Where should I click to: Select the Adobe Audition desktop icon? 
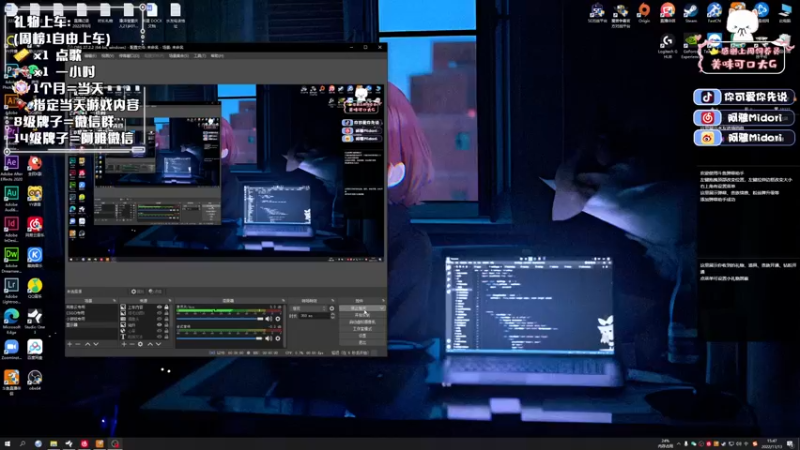click(11, 199)
